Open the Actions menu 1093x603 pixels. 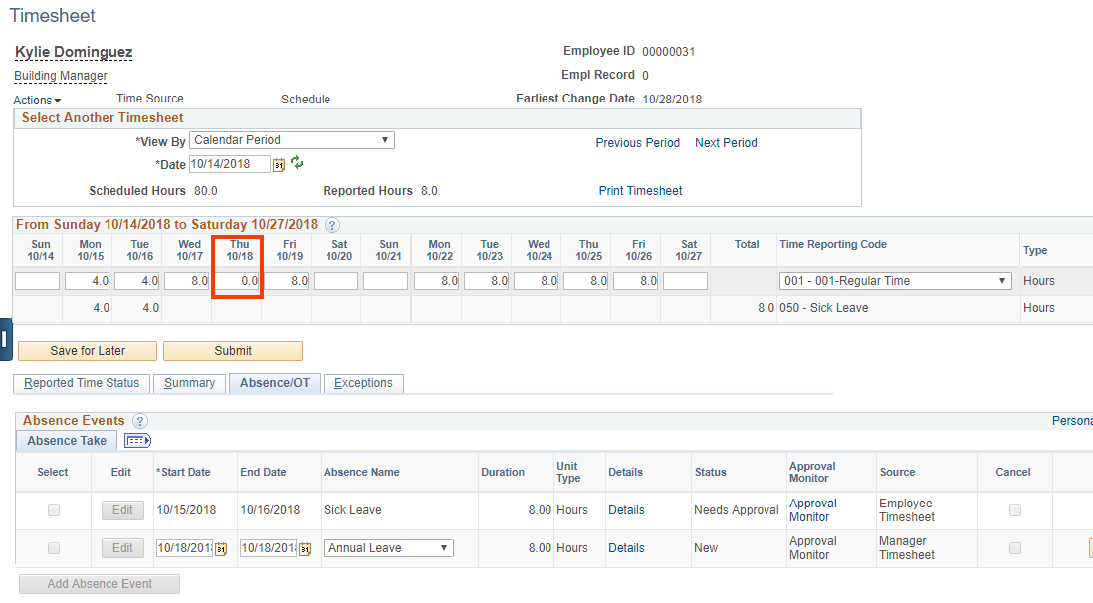(x=37, y=99)
